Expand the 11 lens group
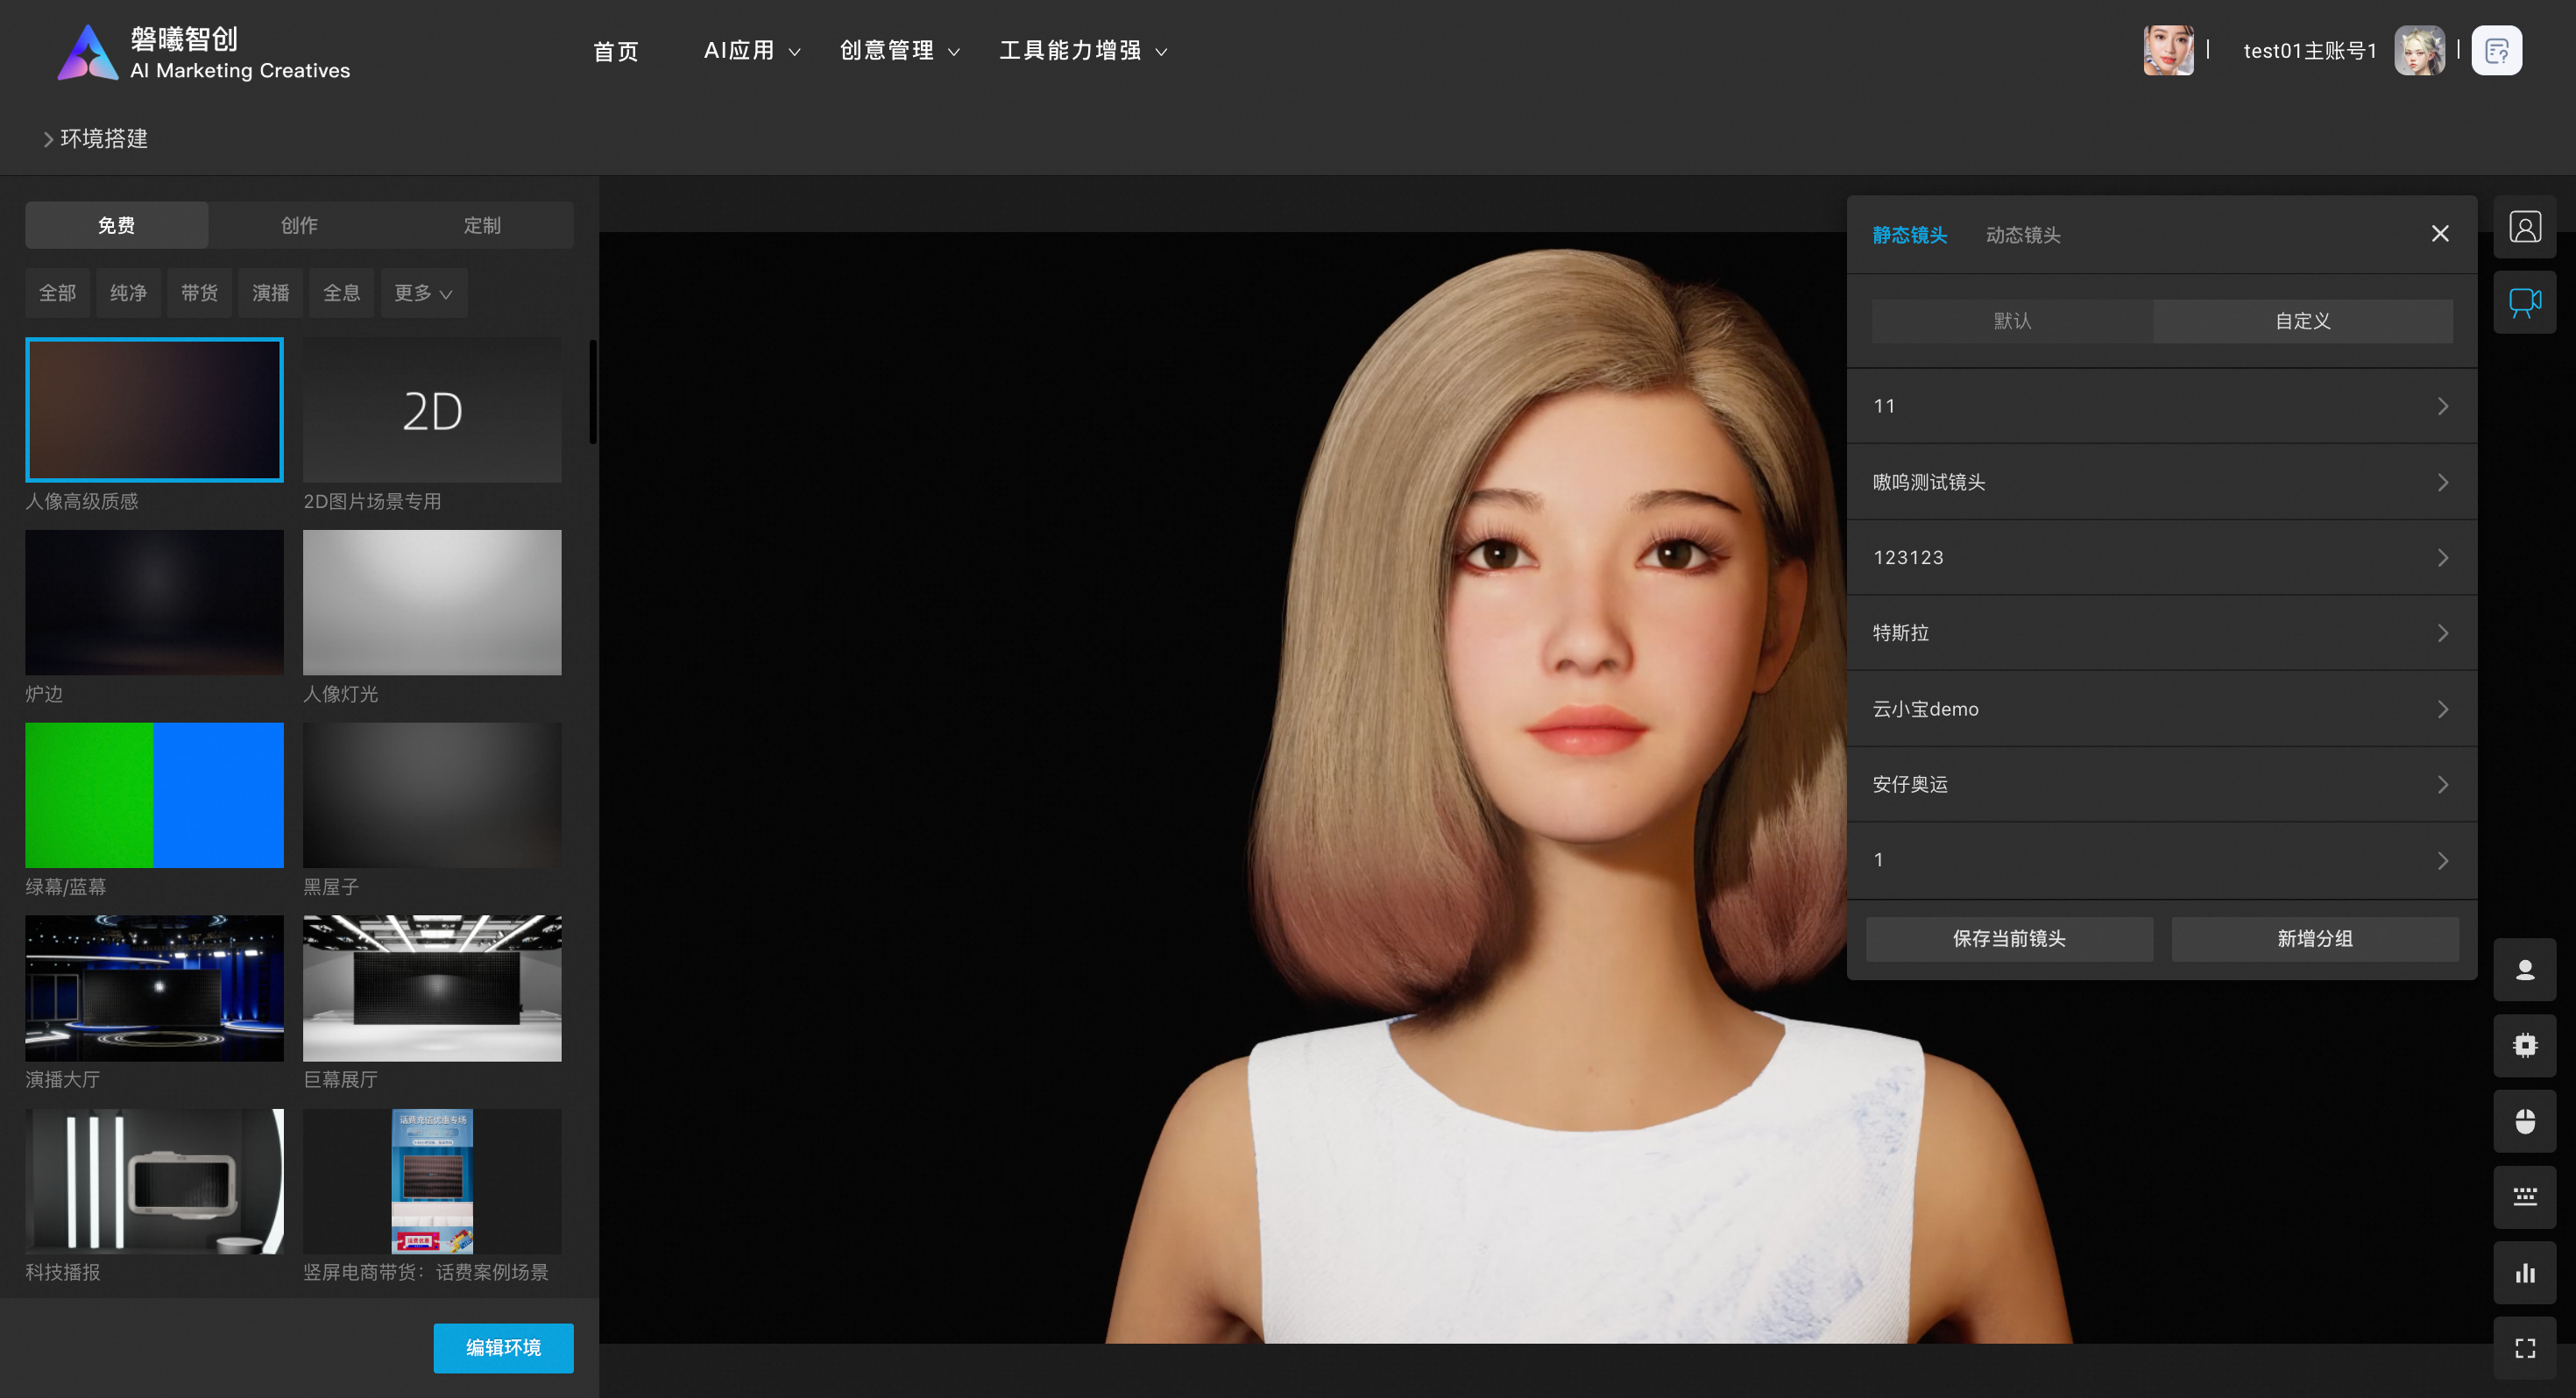The height and width of the screenshot is (1398, 2576). click(x=2161, y=406)
